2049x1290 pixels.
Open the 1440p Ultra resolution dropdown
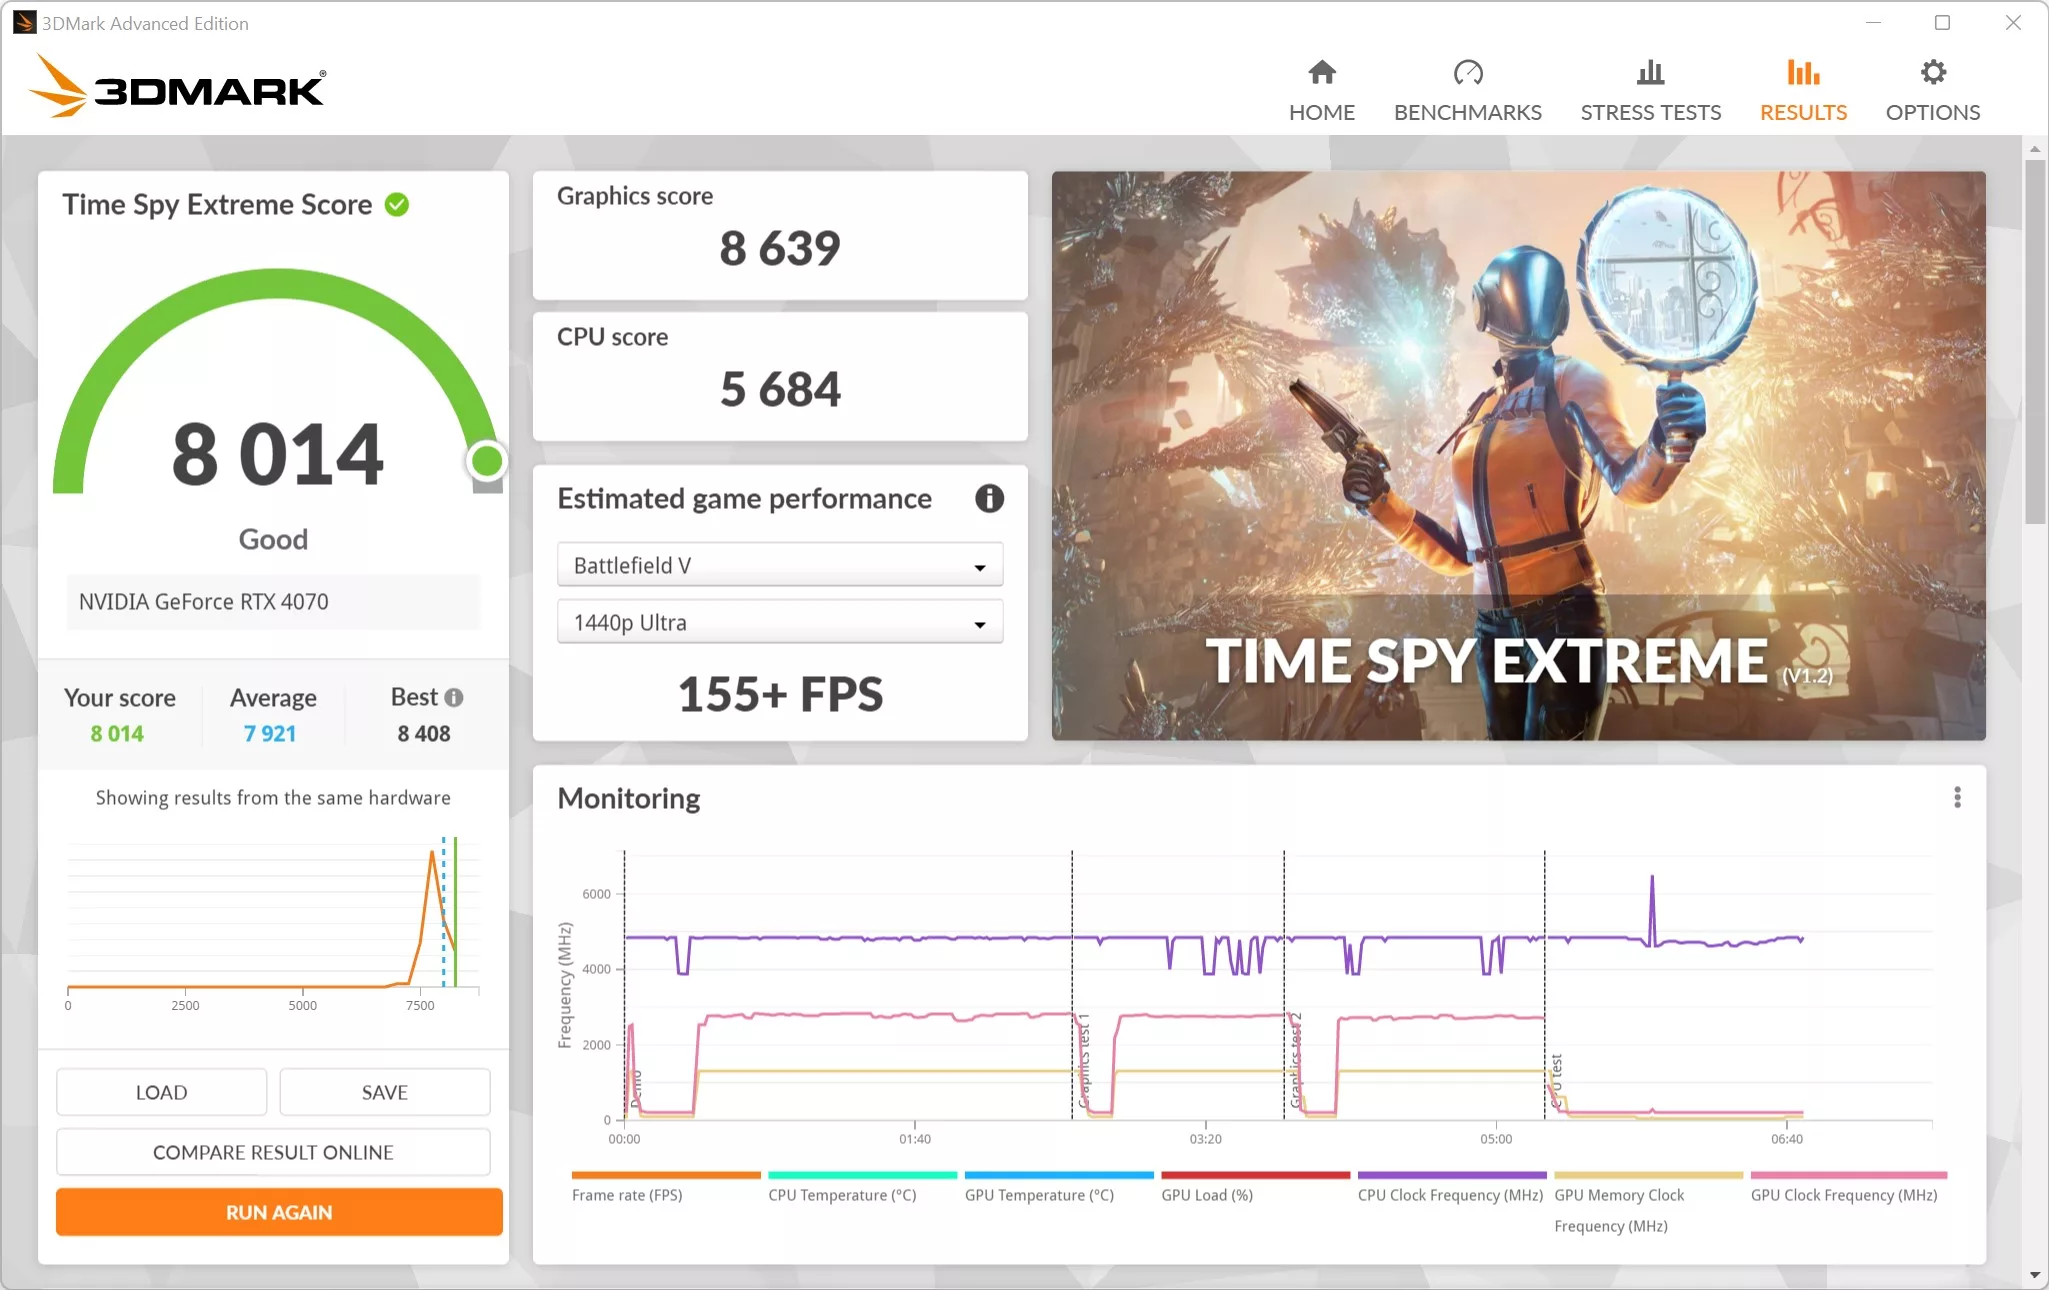coord(779,621)
